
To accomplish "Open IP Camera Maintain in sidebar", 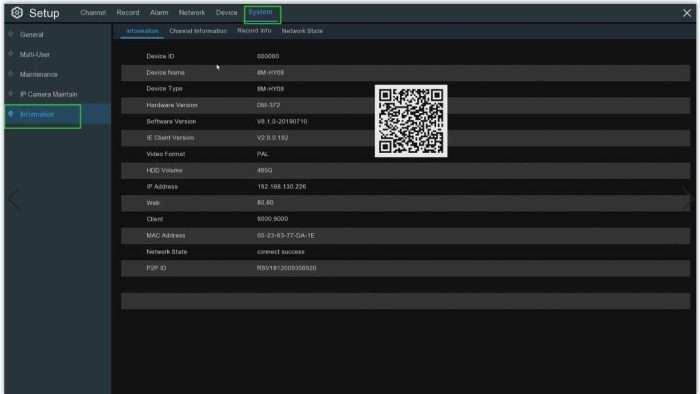I will 49,94.
